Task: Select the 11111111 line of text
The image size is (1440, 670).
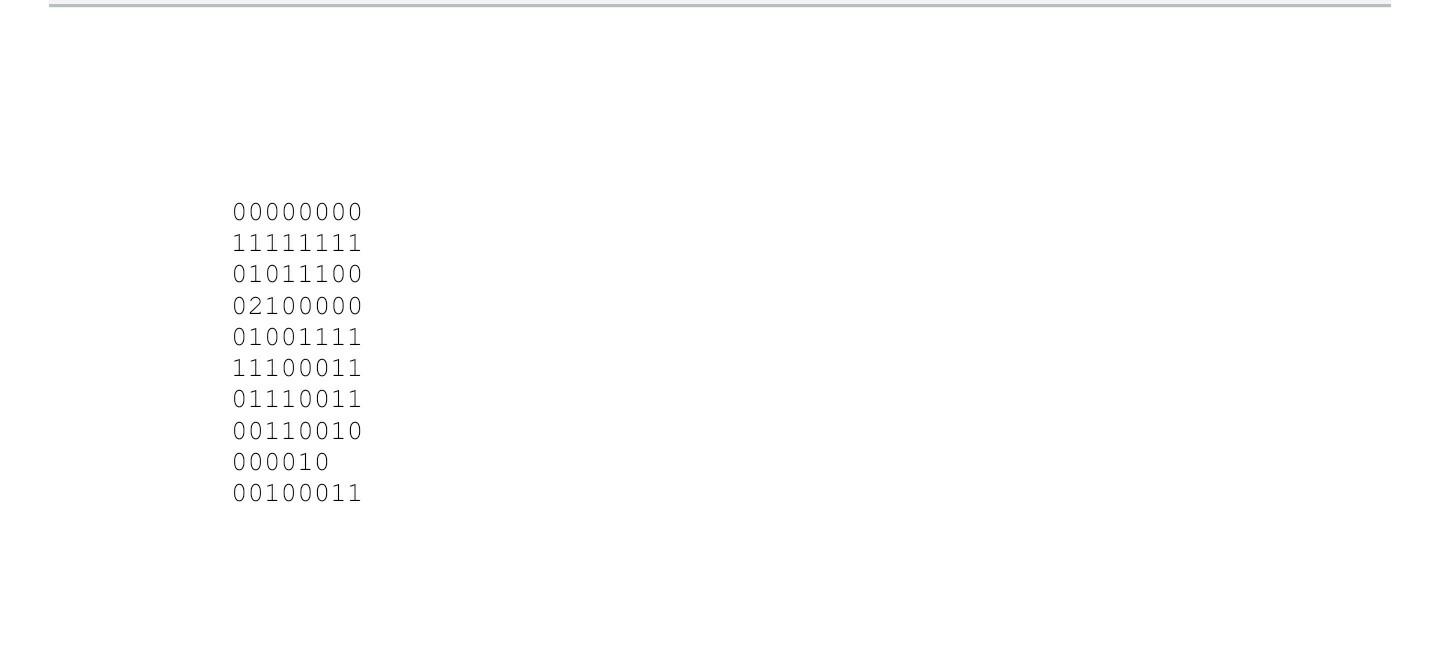Action: [297, 243]
